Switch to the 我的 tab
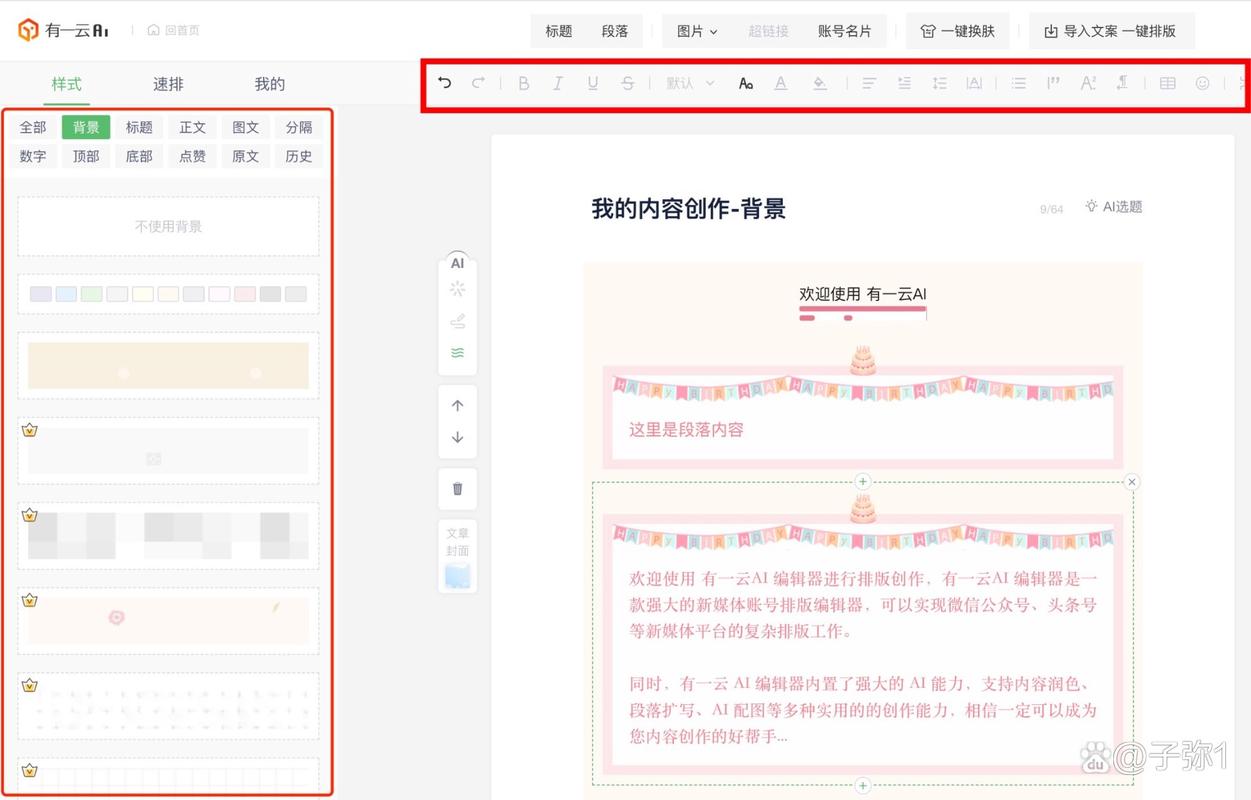The height and width of the screenshot is (800, 1251). click(268, 84)
